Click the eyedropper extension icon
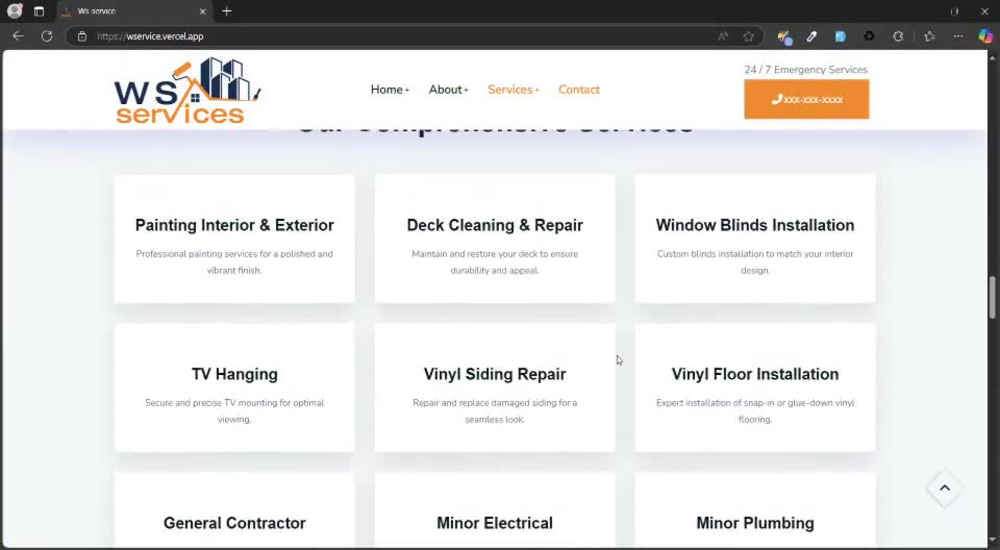1000x550 pixels. tap(811, 36)
